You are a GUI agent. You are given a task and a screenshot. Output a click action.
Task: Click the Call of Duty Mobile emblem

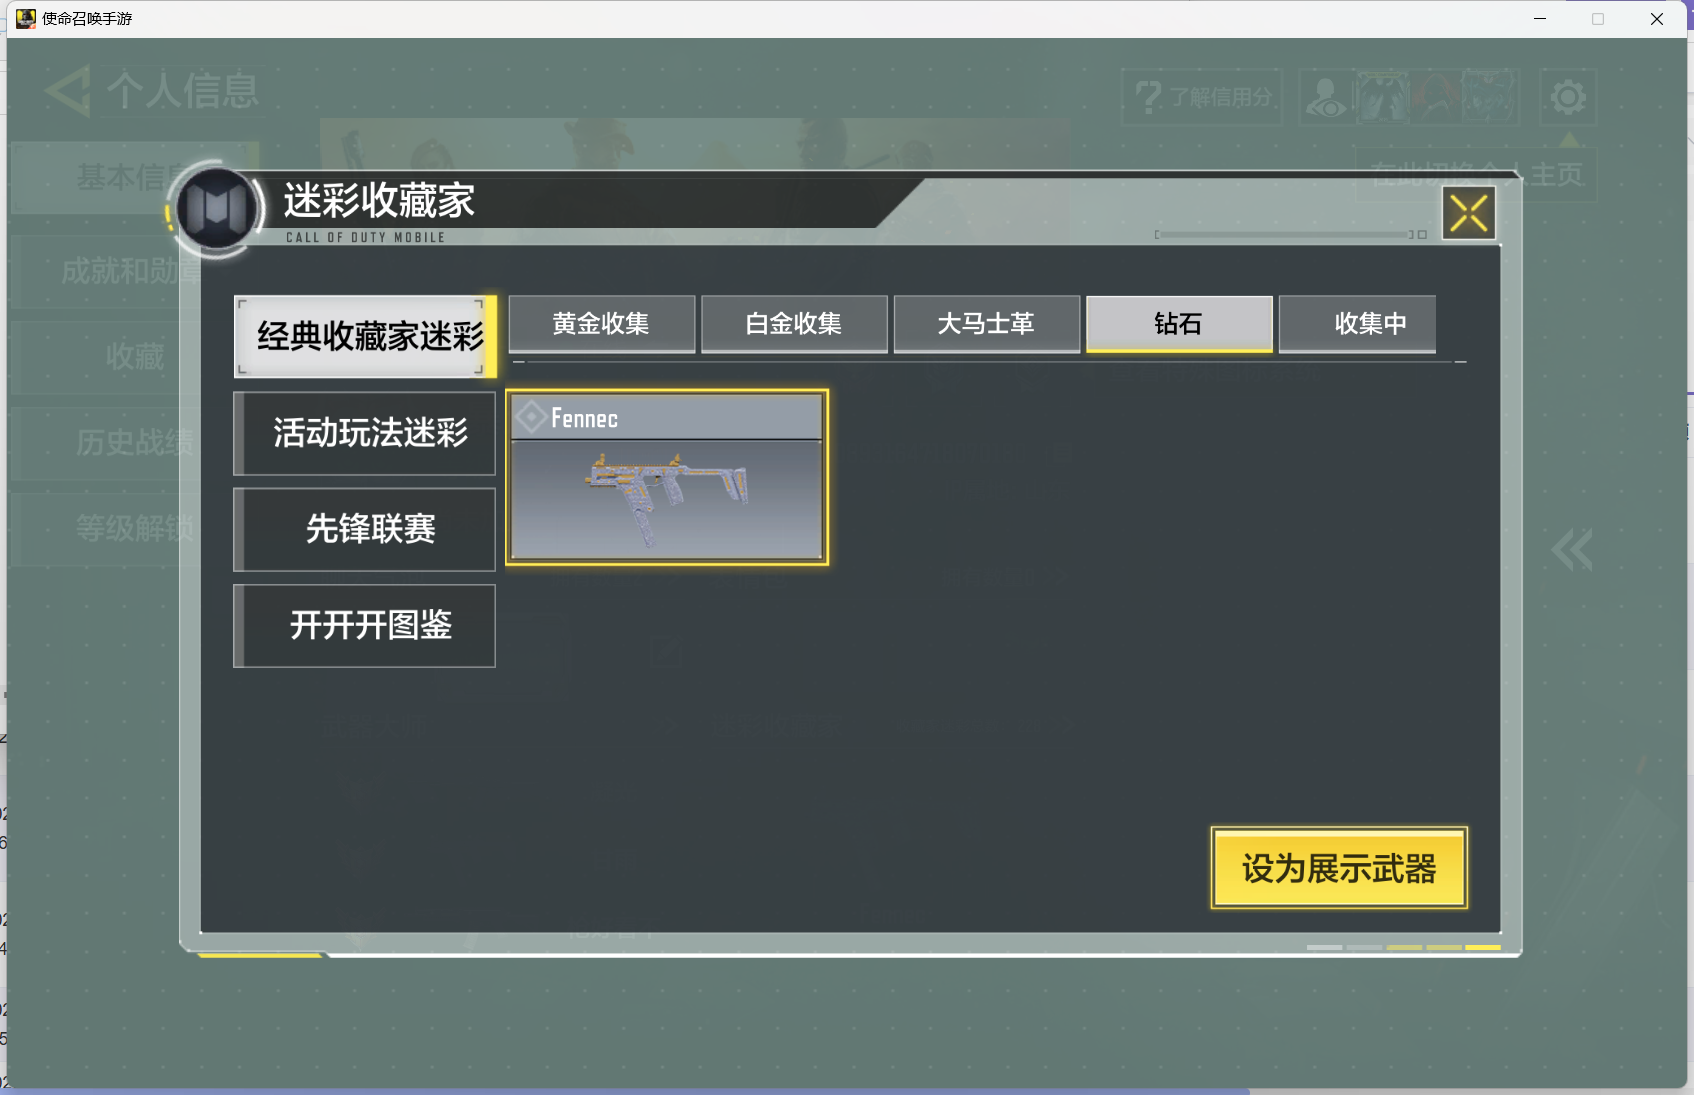click(x=215, y=209)
